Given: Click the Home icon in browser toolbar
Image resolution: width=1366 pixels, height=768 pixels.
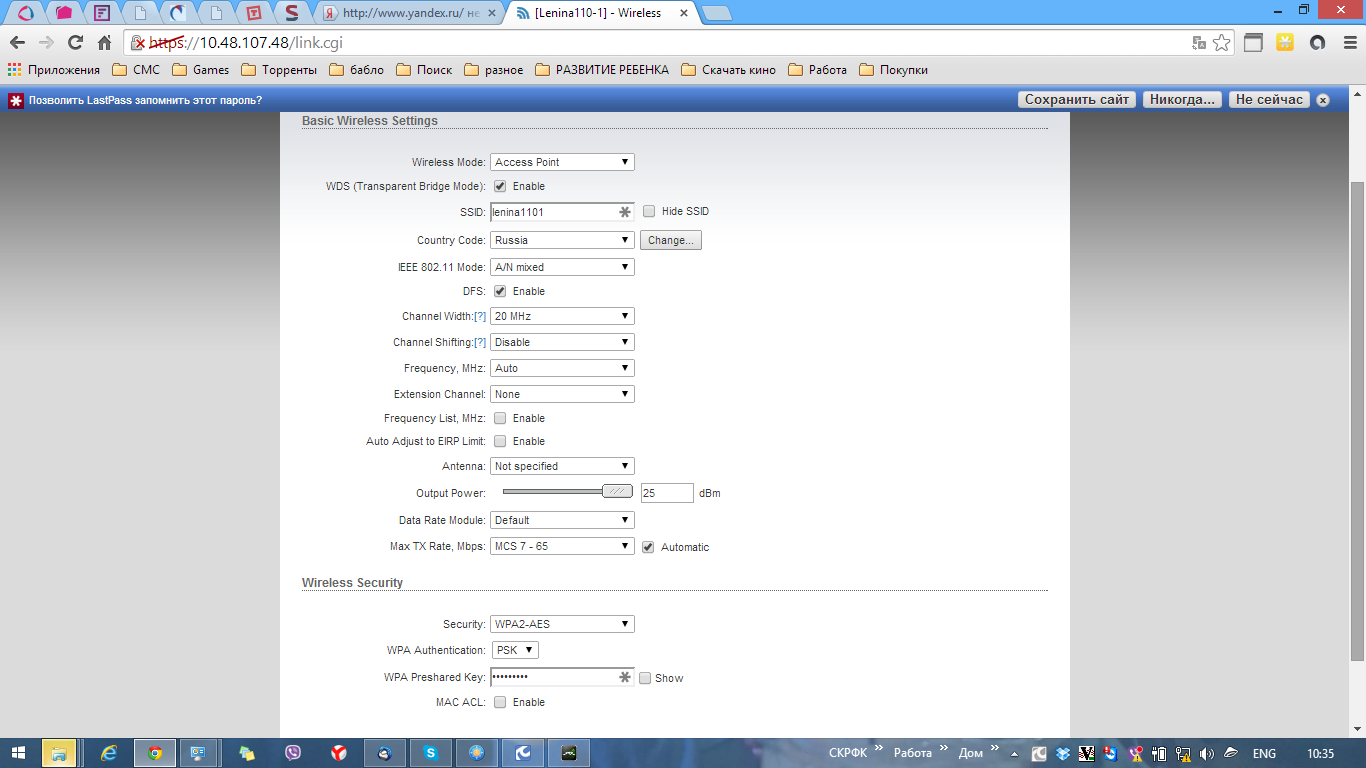Looking at the screenshot, I should [x=104, y=43].
